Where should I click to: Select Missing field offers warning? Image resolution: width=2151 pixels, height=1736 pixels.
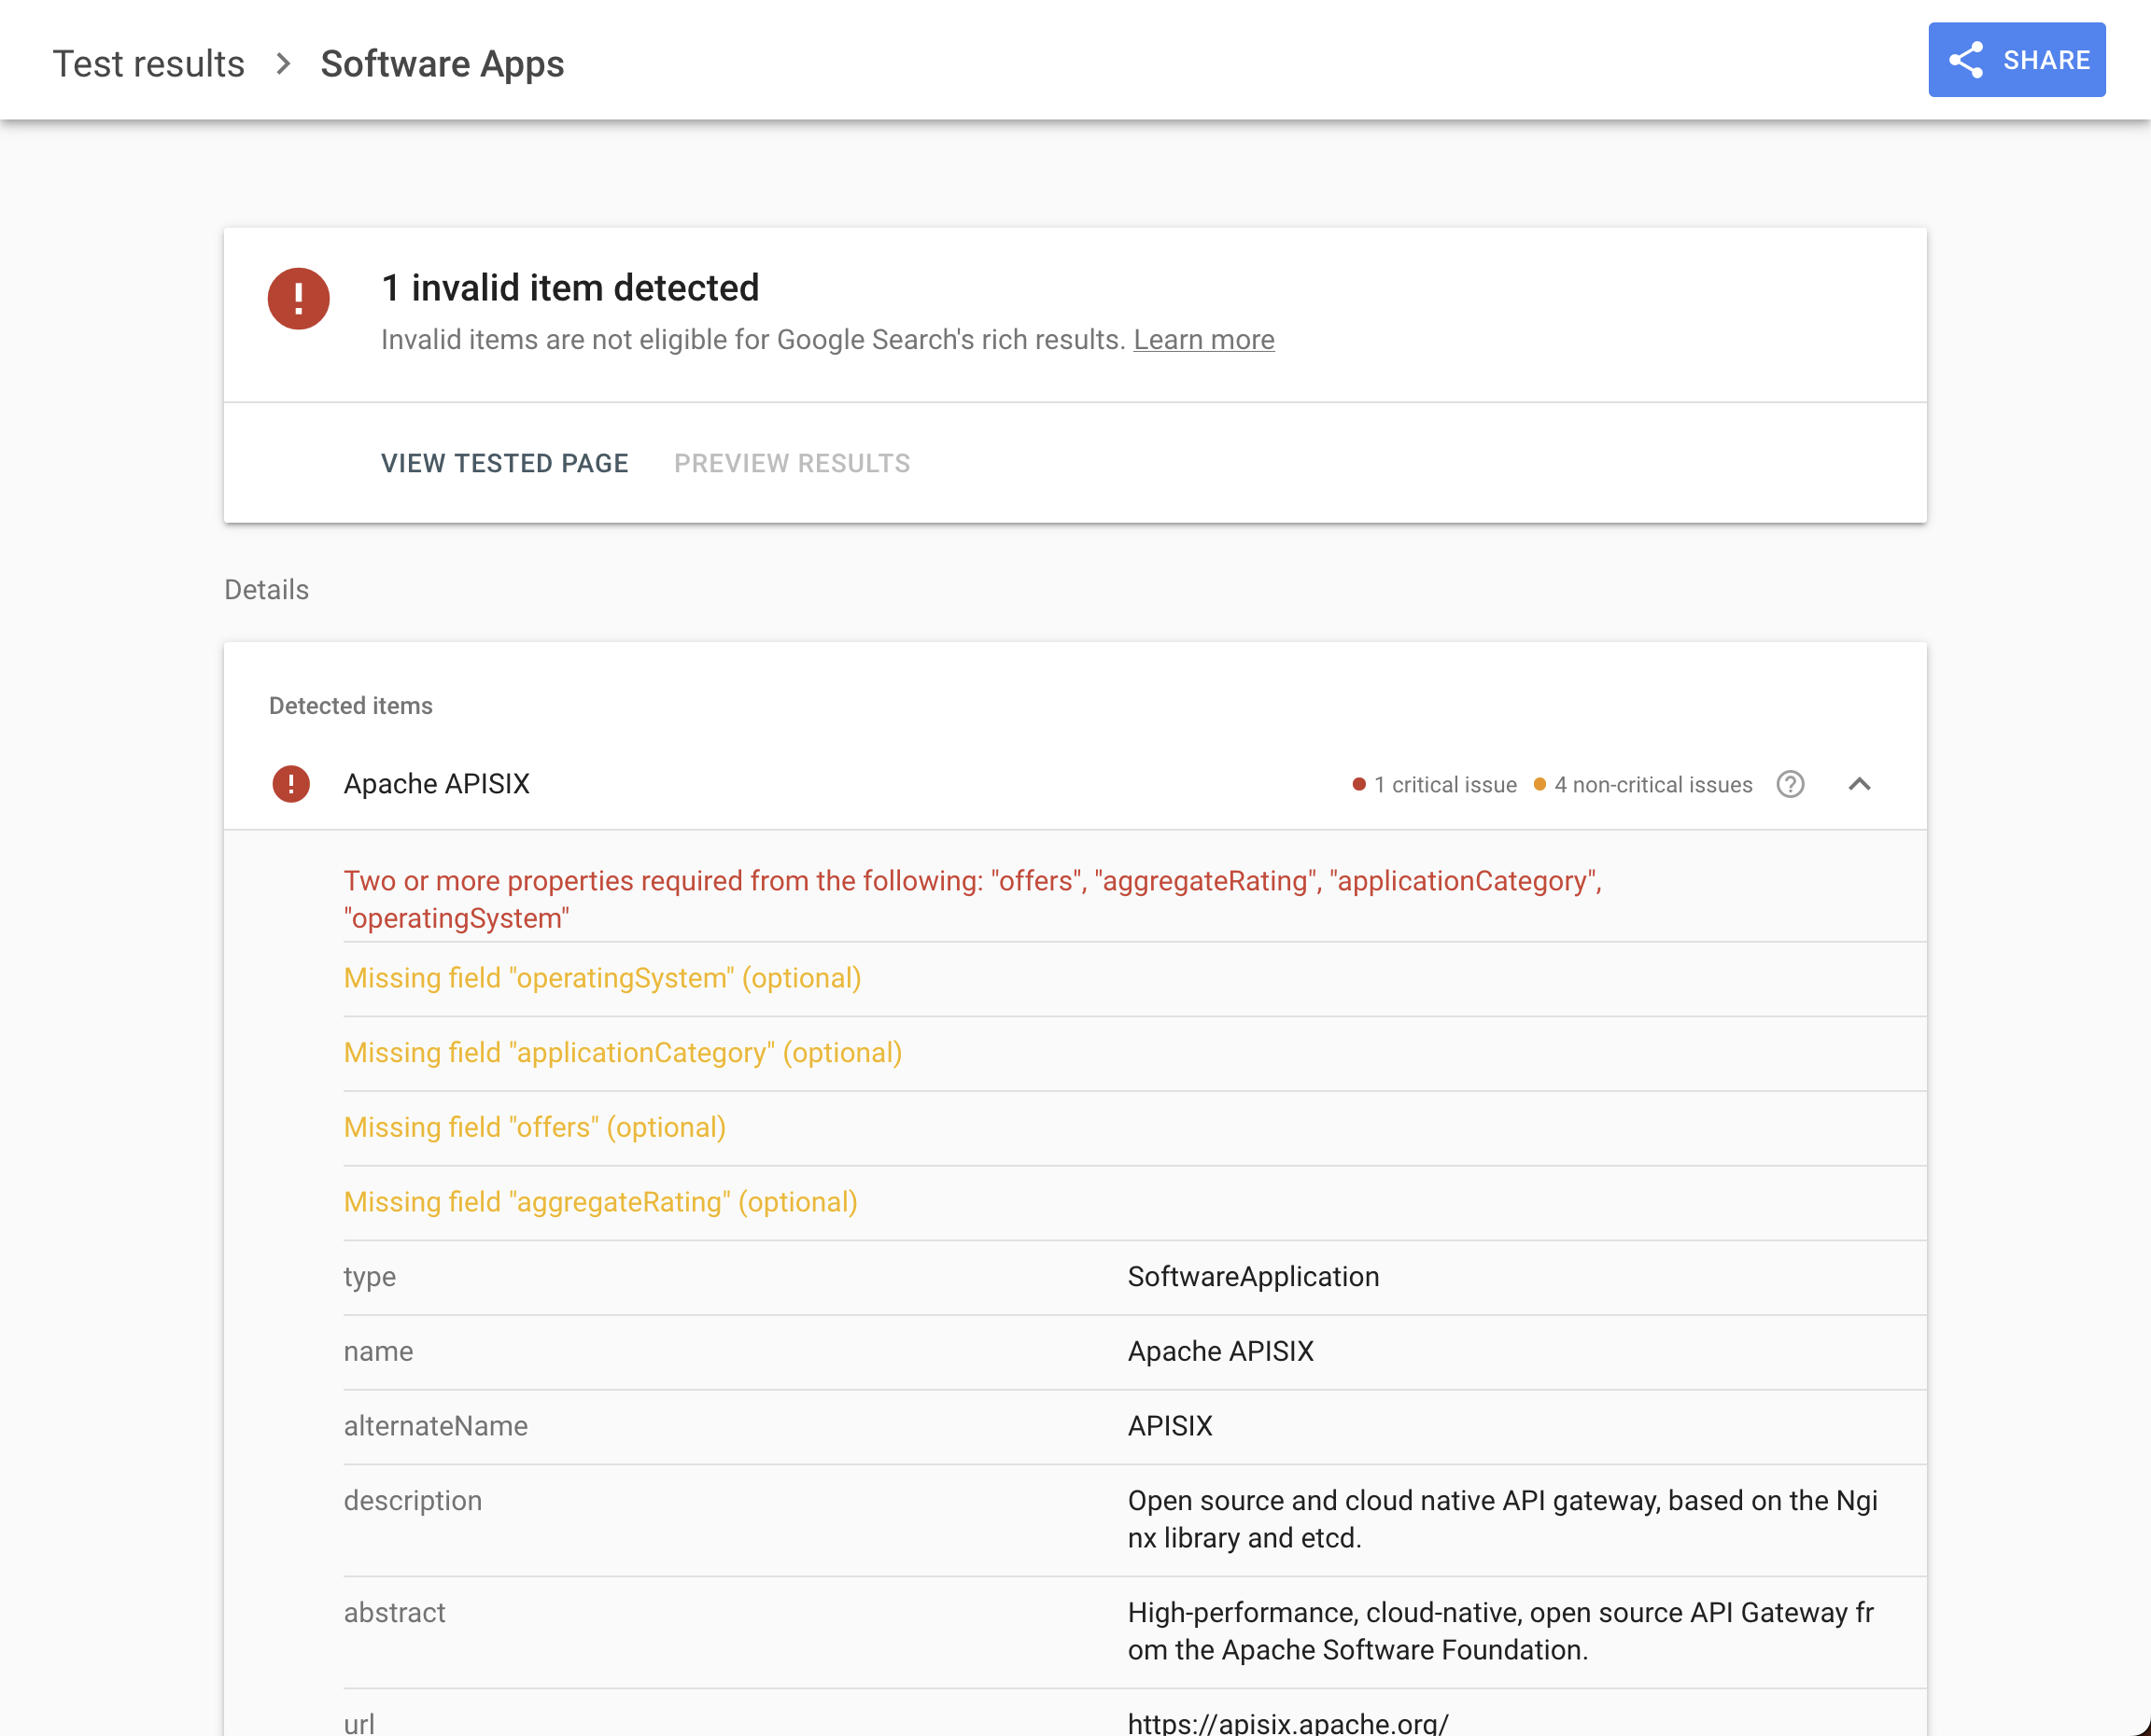tap(534, 1128)
